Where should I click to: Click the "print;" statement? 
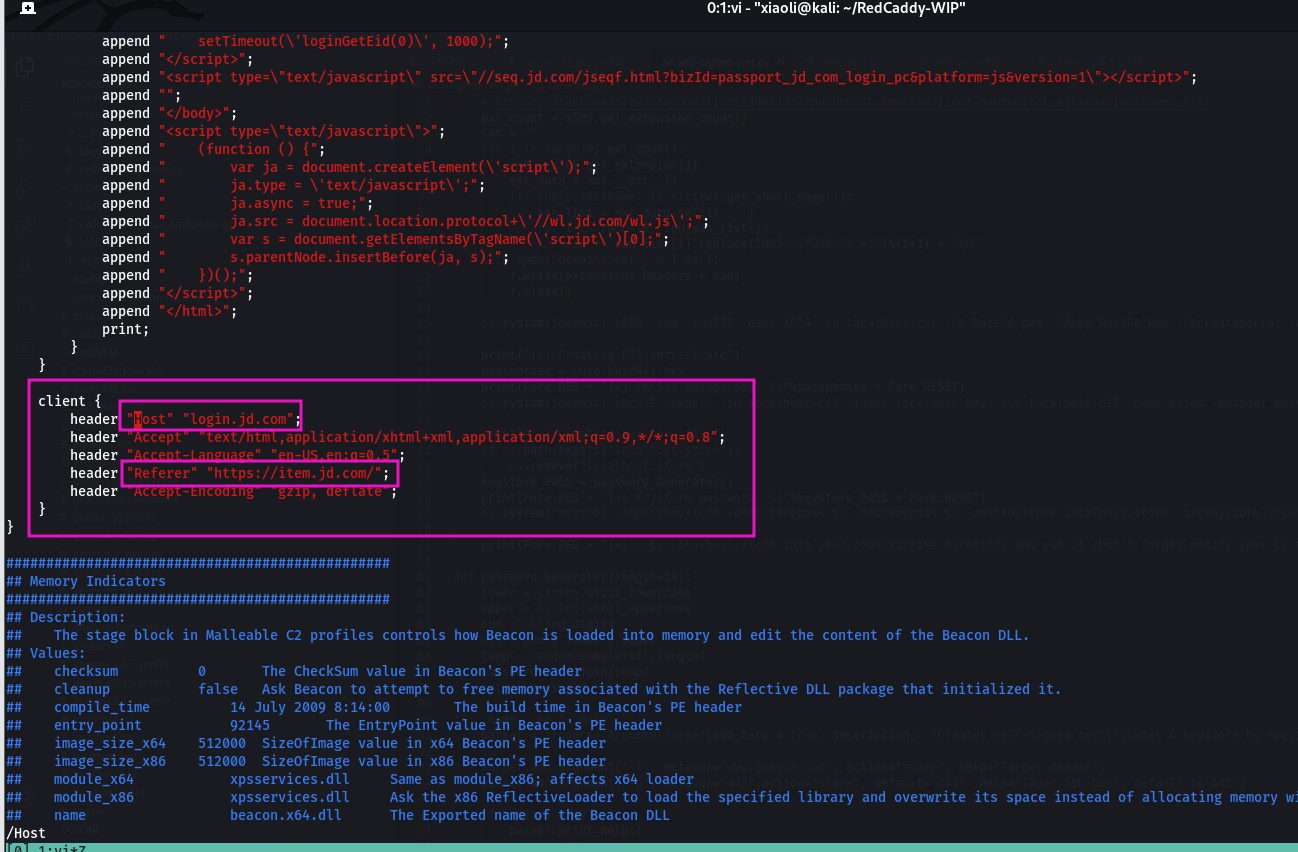126,329
